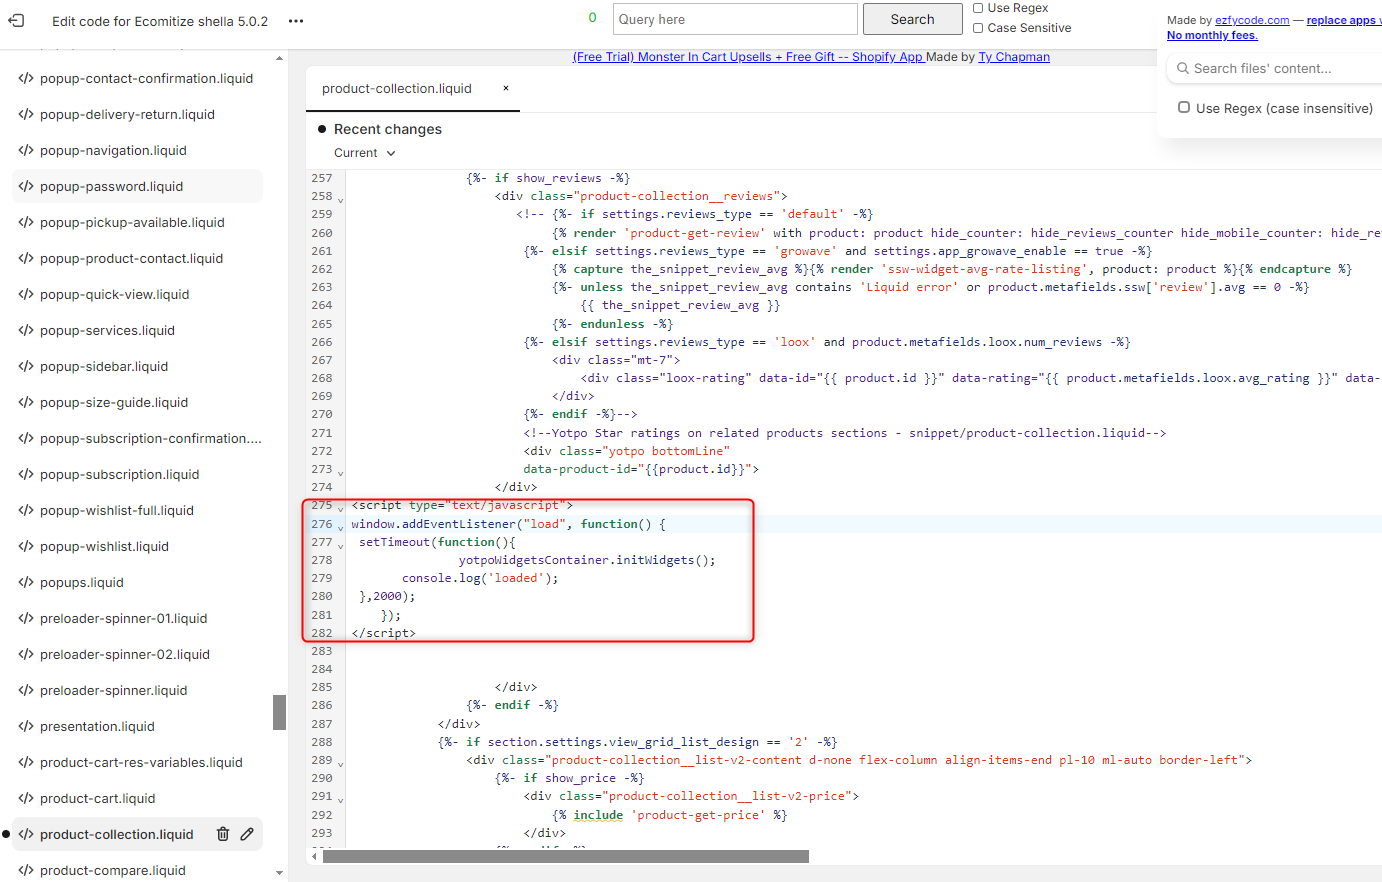The image size is (1382, 882).
Task: Collapse code fold arrow at line 258
Action: coord(341,200)
